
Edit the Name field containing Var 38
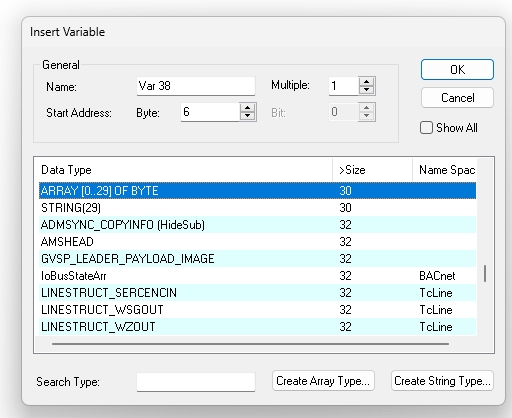tap(196, 86)
